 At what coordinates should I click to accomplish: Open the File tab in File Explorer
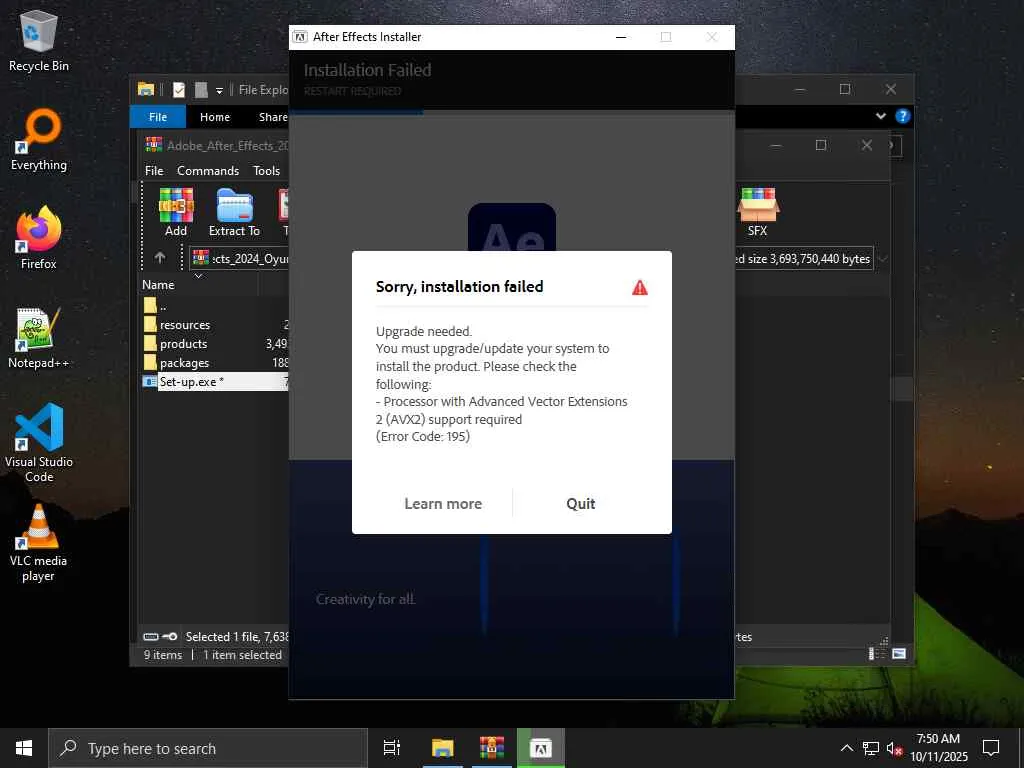[x=158, y=117]
